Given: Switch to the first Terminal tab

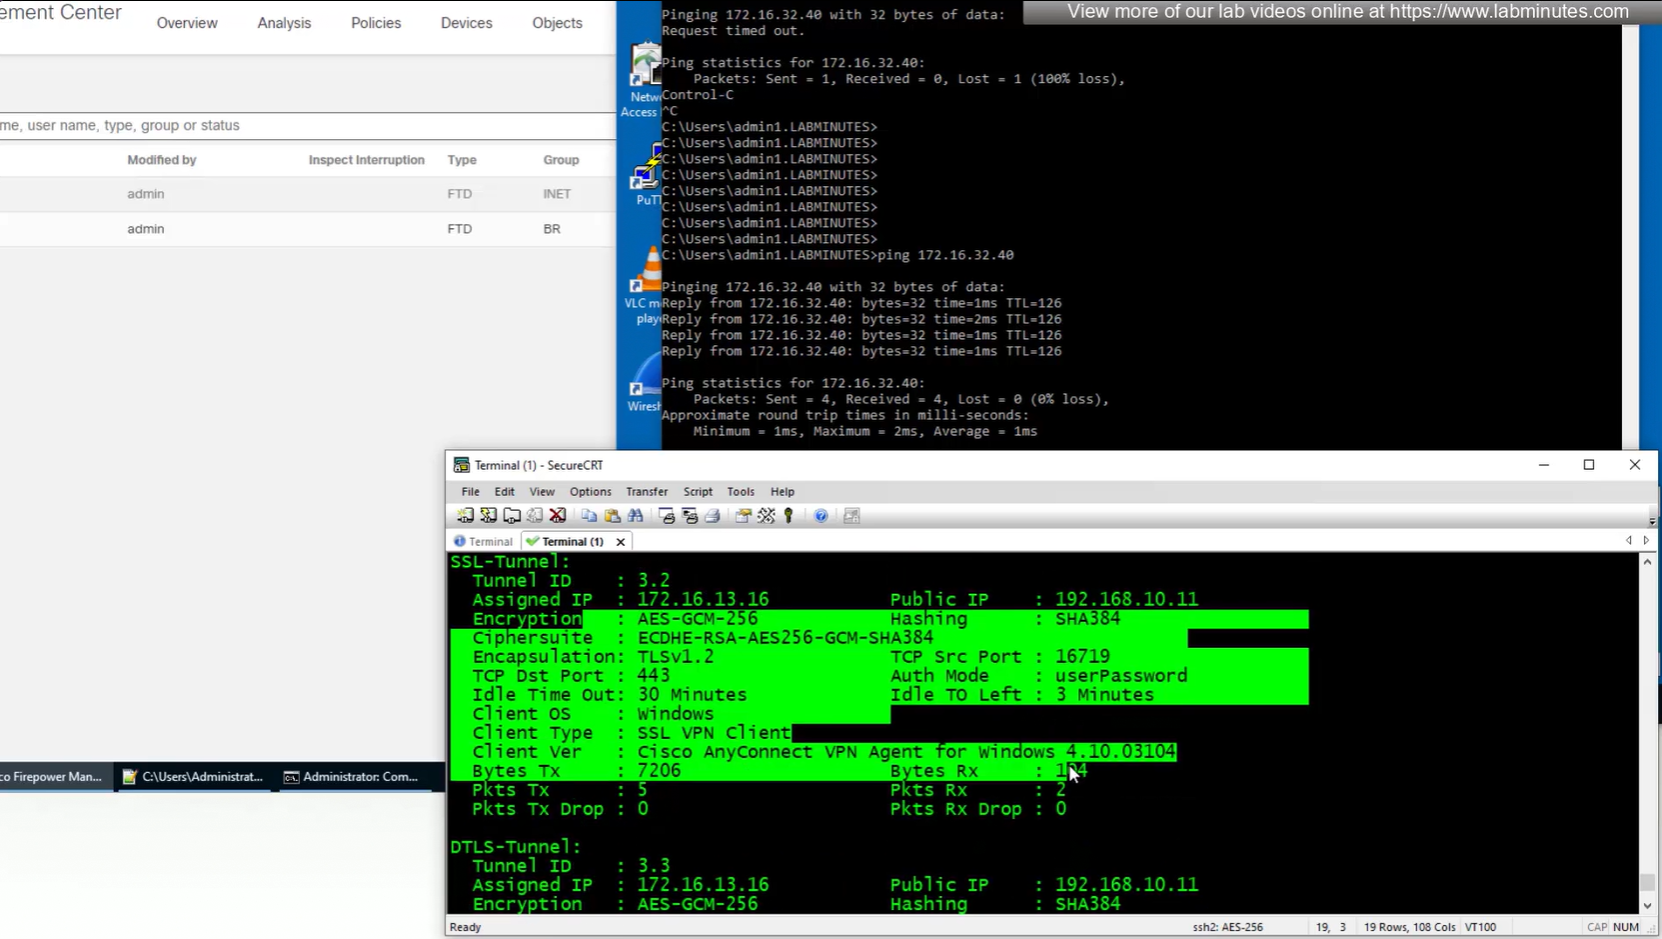Looking at the screenshot, I should [484, 542].
